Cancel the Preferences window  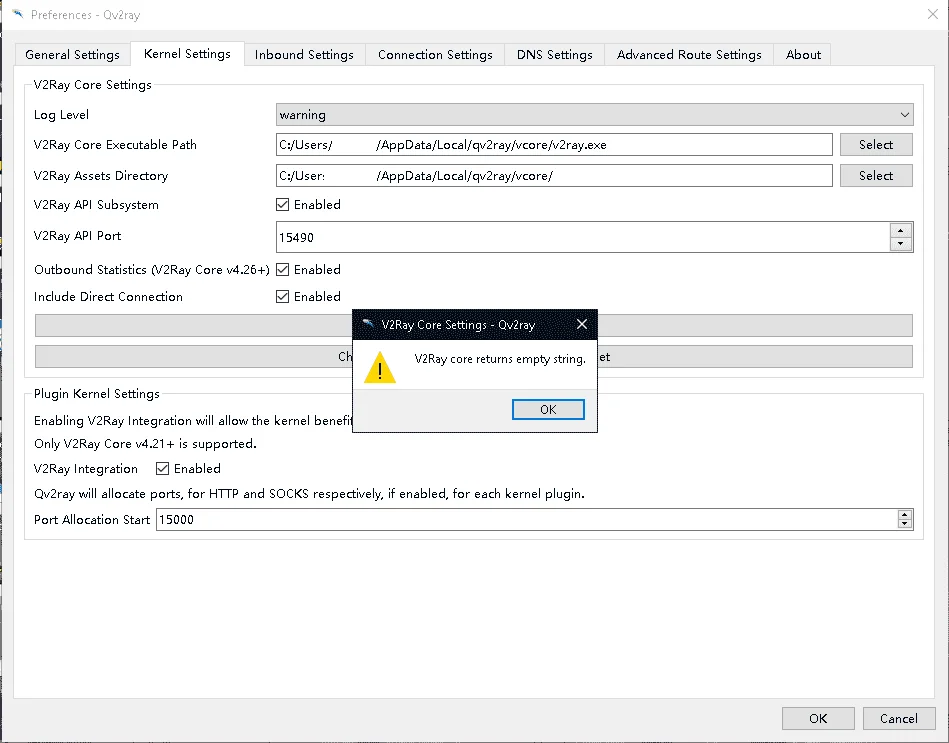click(898, 718)
